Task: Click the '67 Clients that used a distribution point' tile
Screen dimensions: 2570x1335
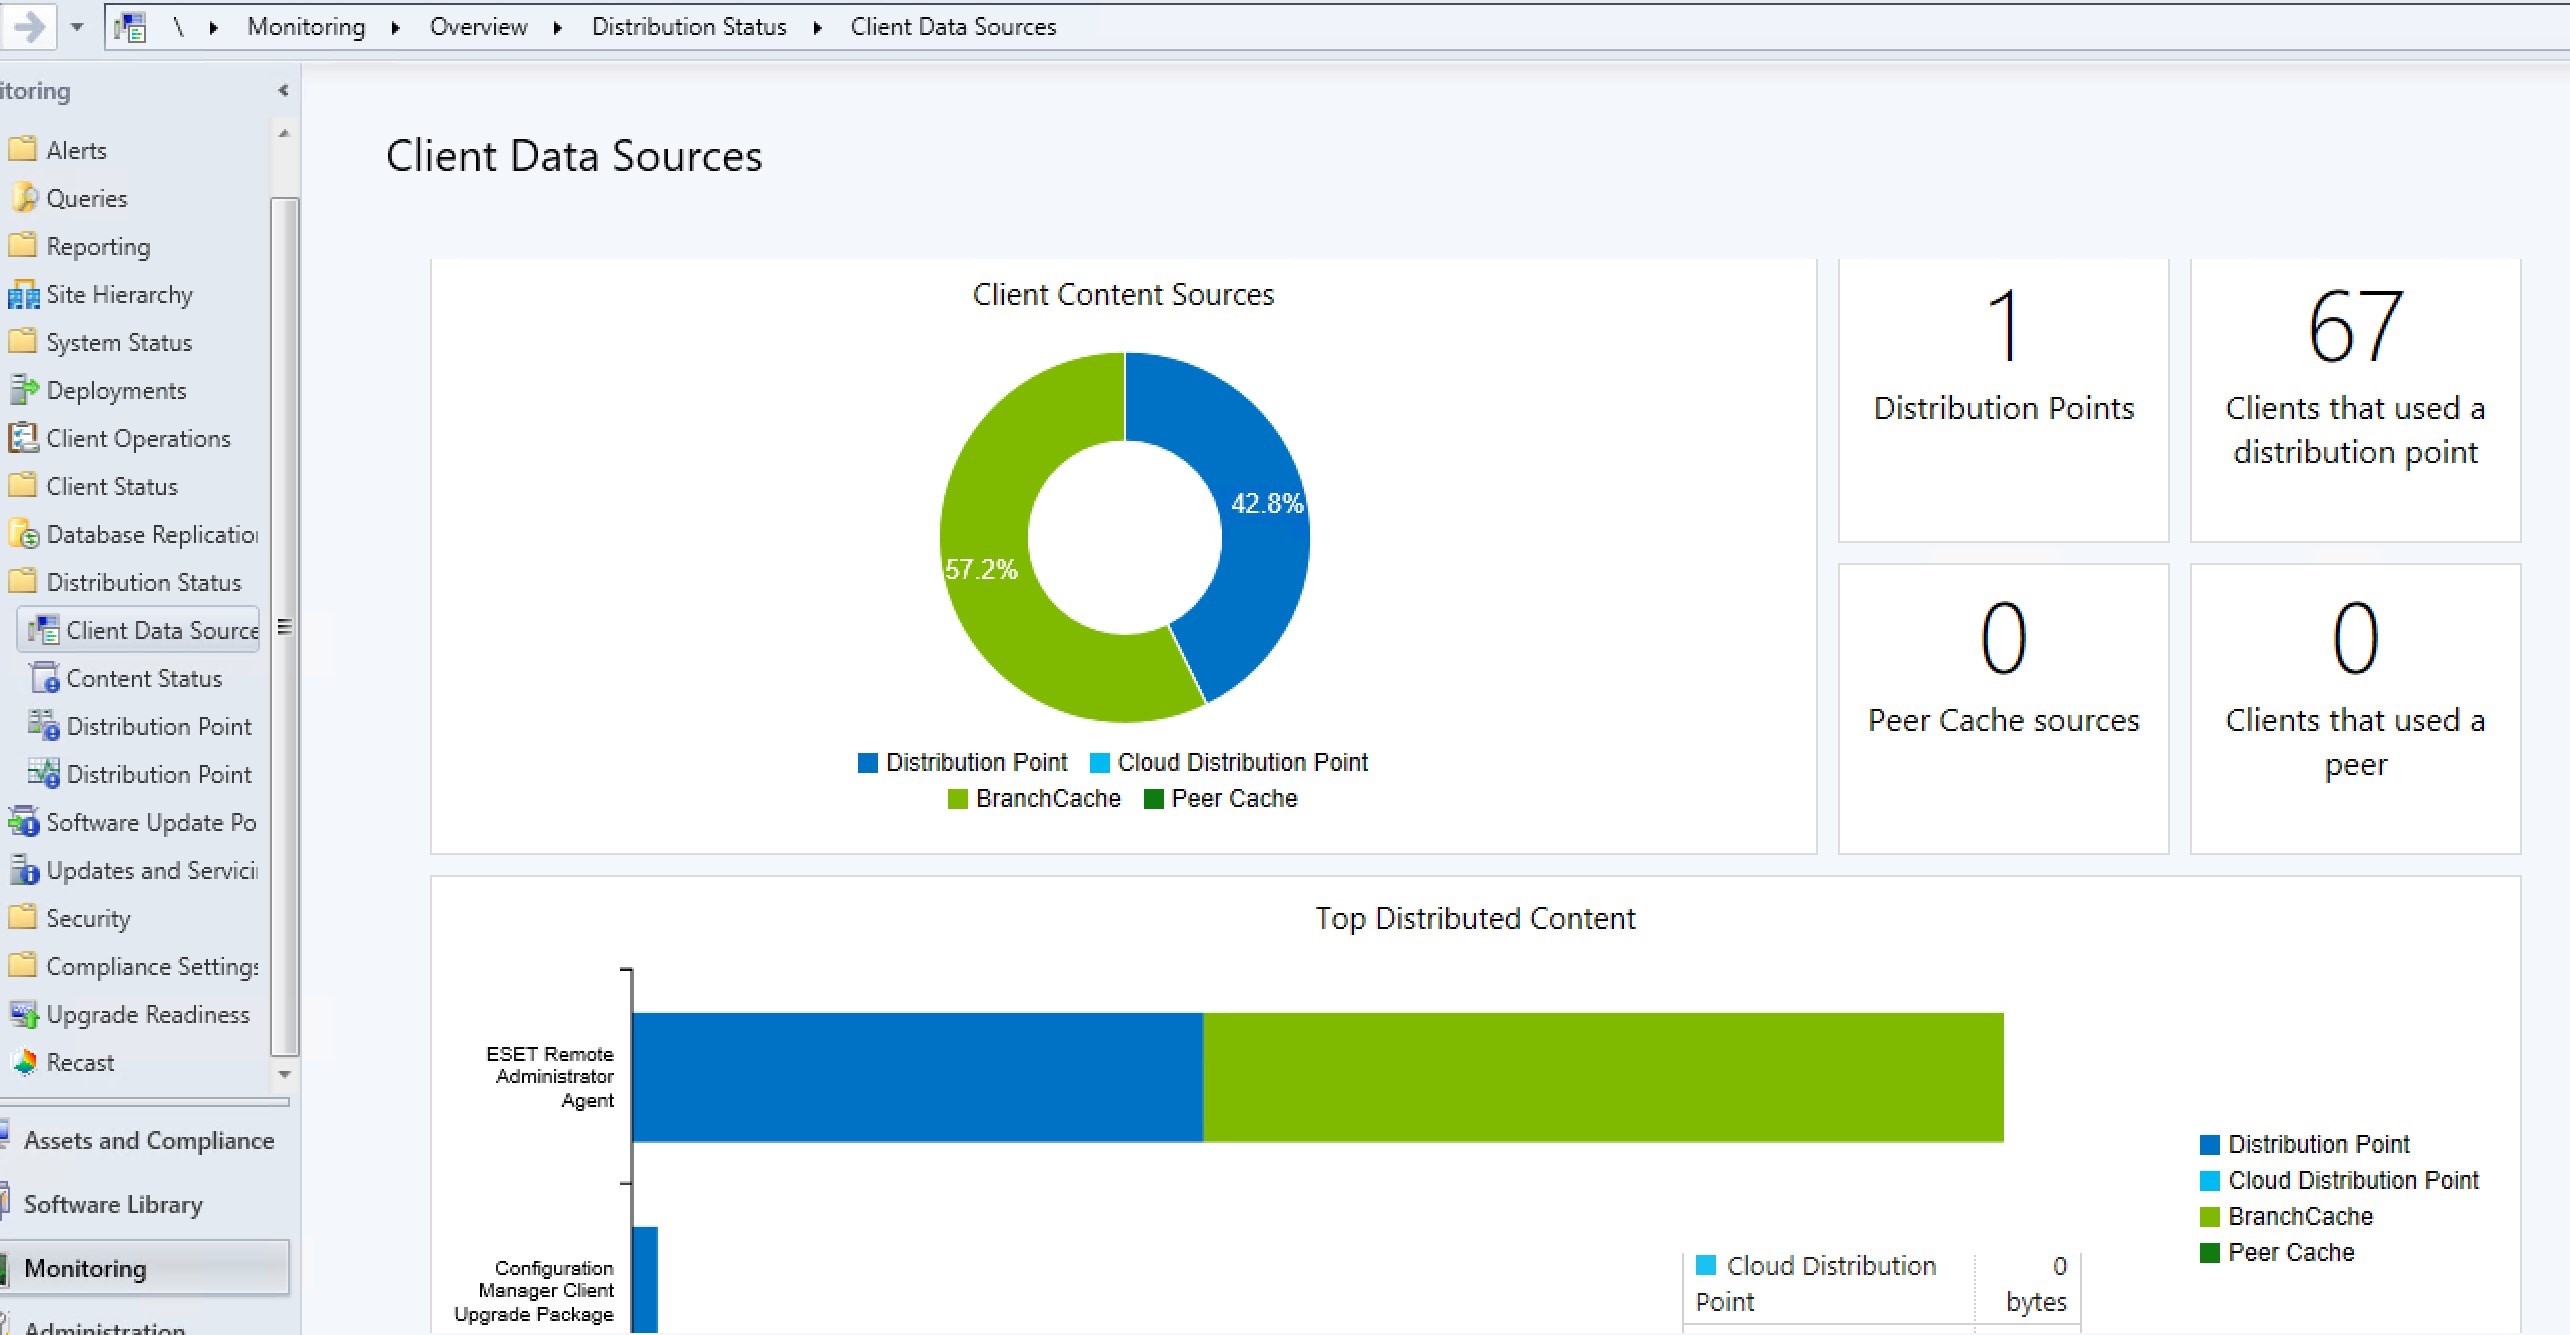Action: 2355,400
